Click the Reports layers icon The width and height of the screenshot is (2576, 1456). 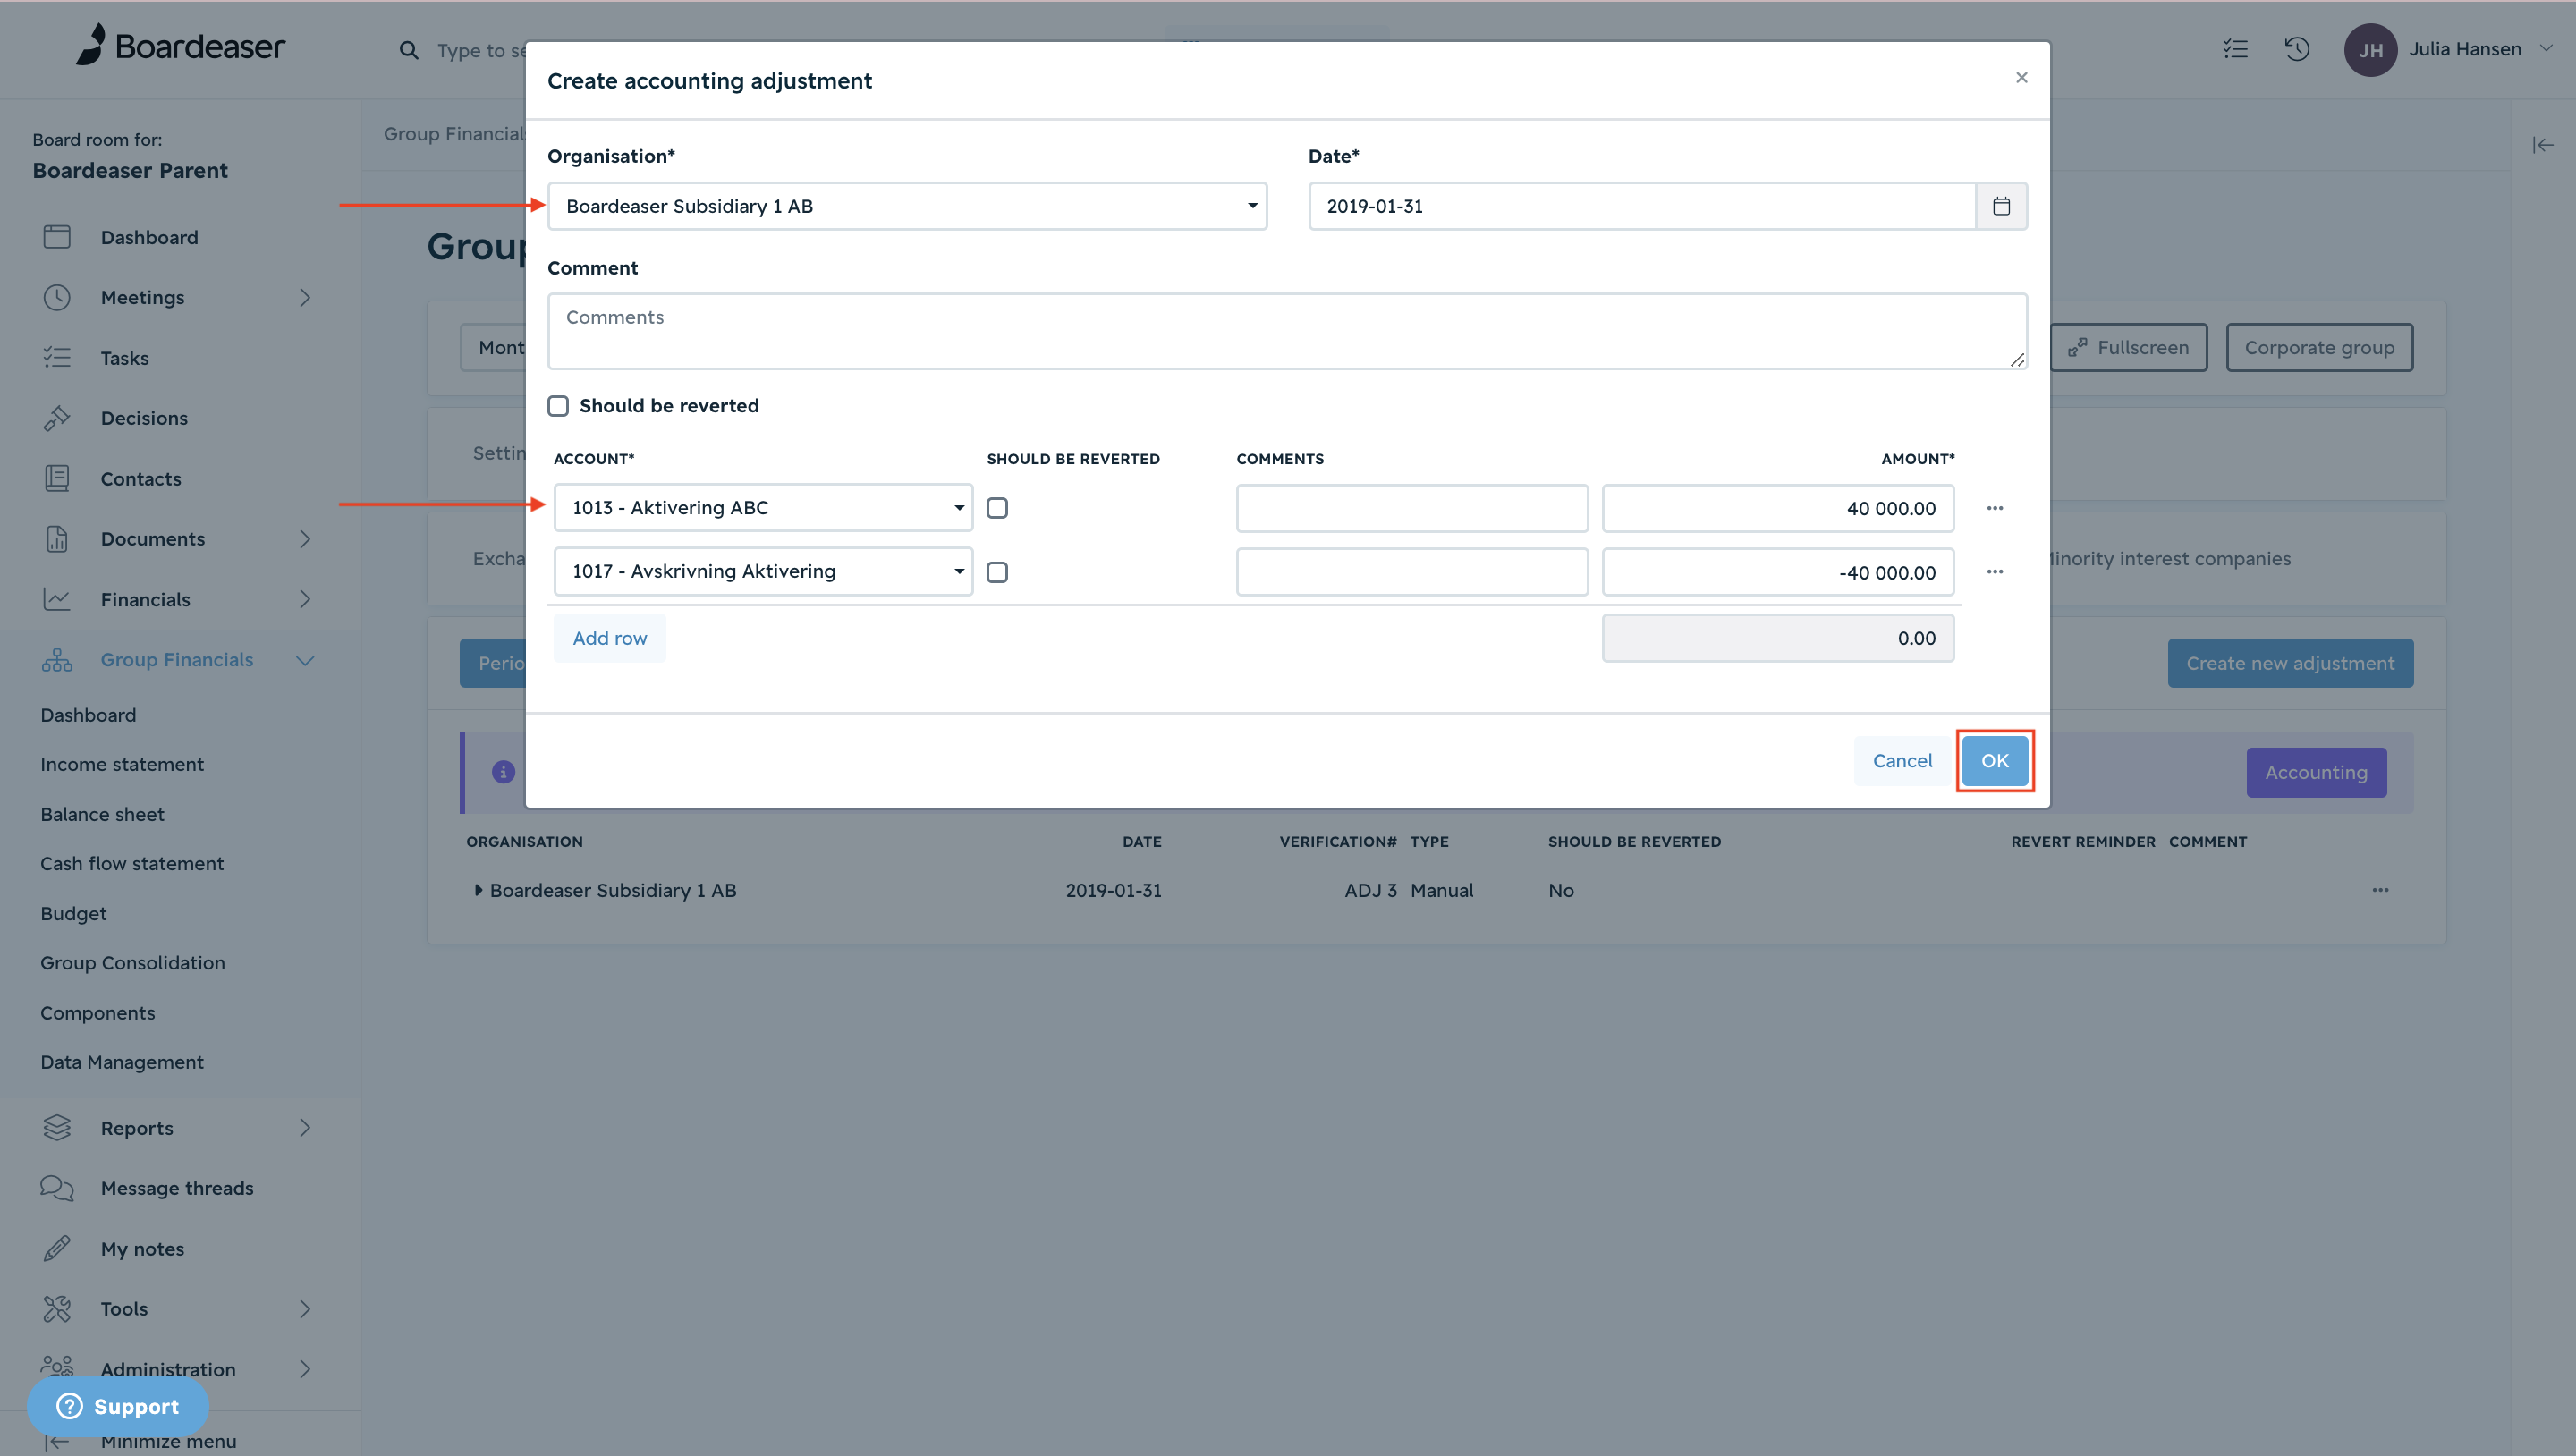point(57,1128)
